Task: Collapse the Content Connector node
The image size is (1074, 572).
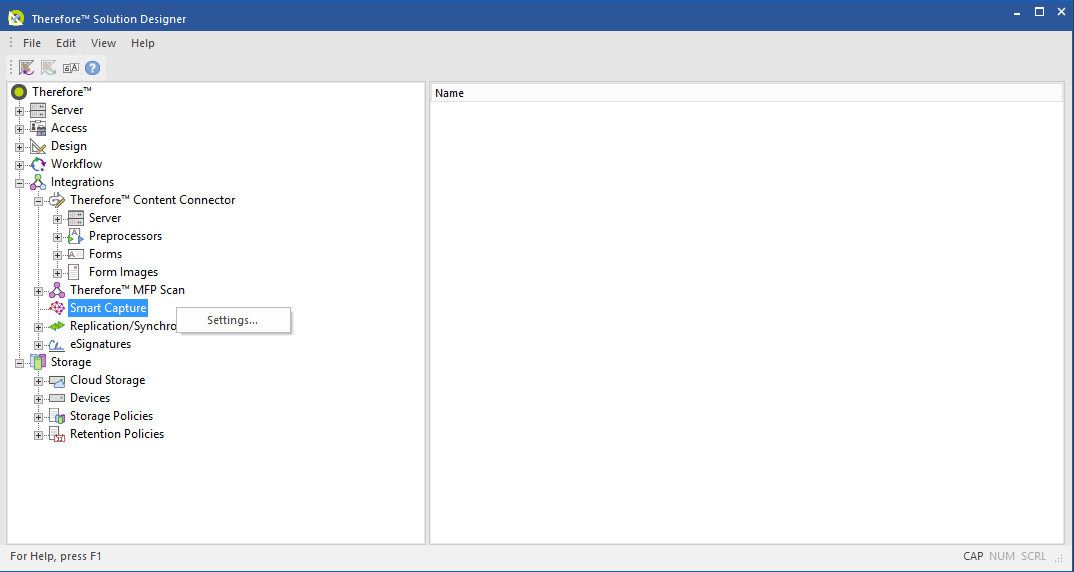Action: pyautogui.click(x=38, y=201)
